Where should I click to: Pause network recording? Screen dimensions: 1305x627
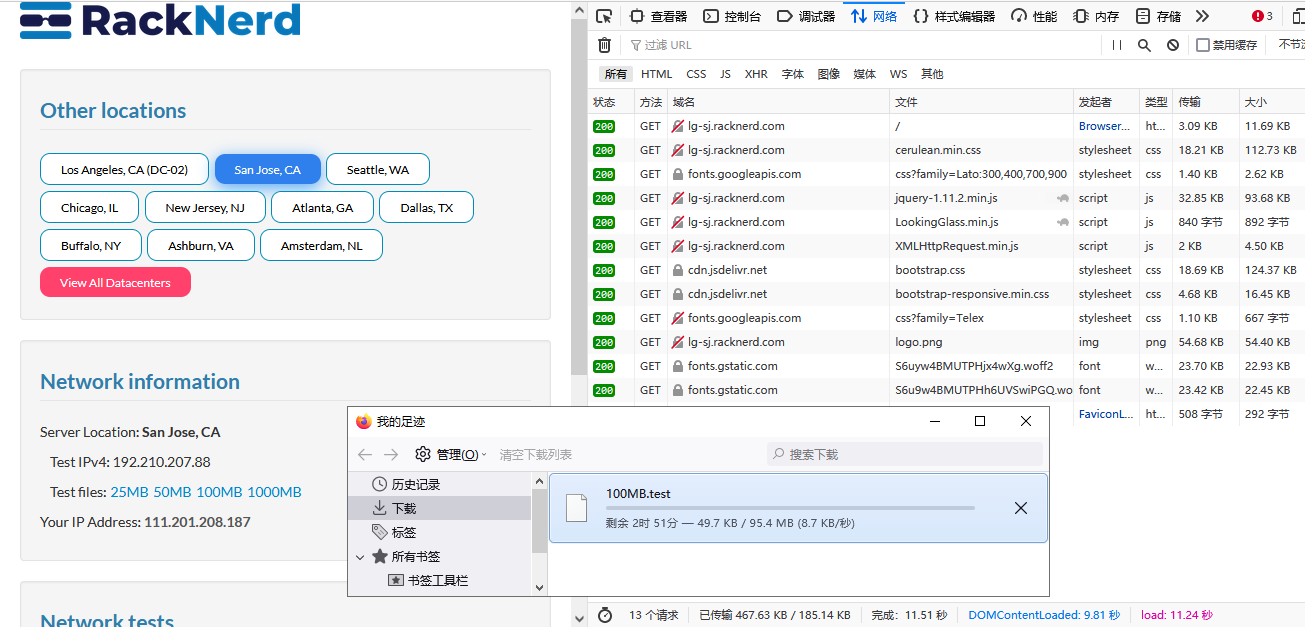pyautogui.click(x=1117, y=45)
